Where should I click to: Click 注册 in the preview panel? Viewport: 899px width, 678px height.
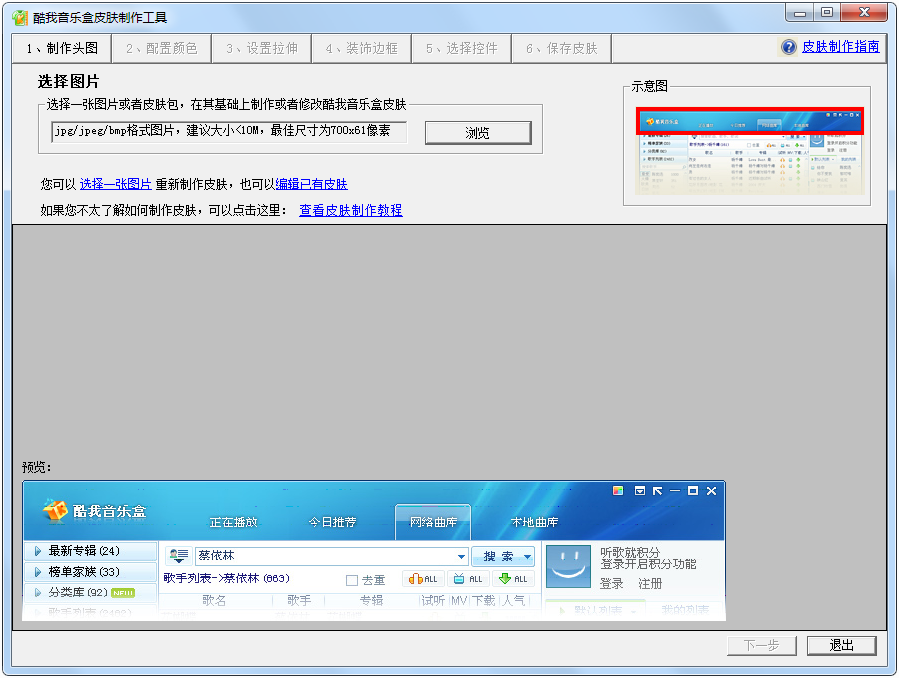click(x=650, y=583)
